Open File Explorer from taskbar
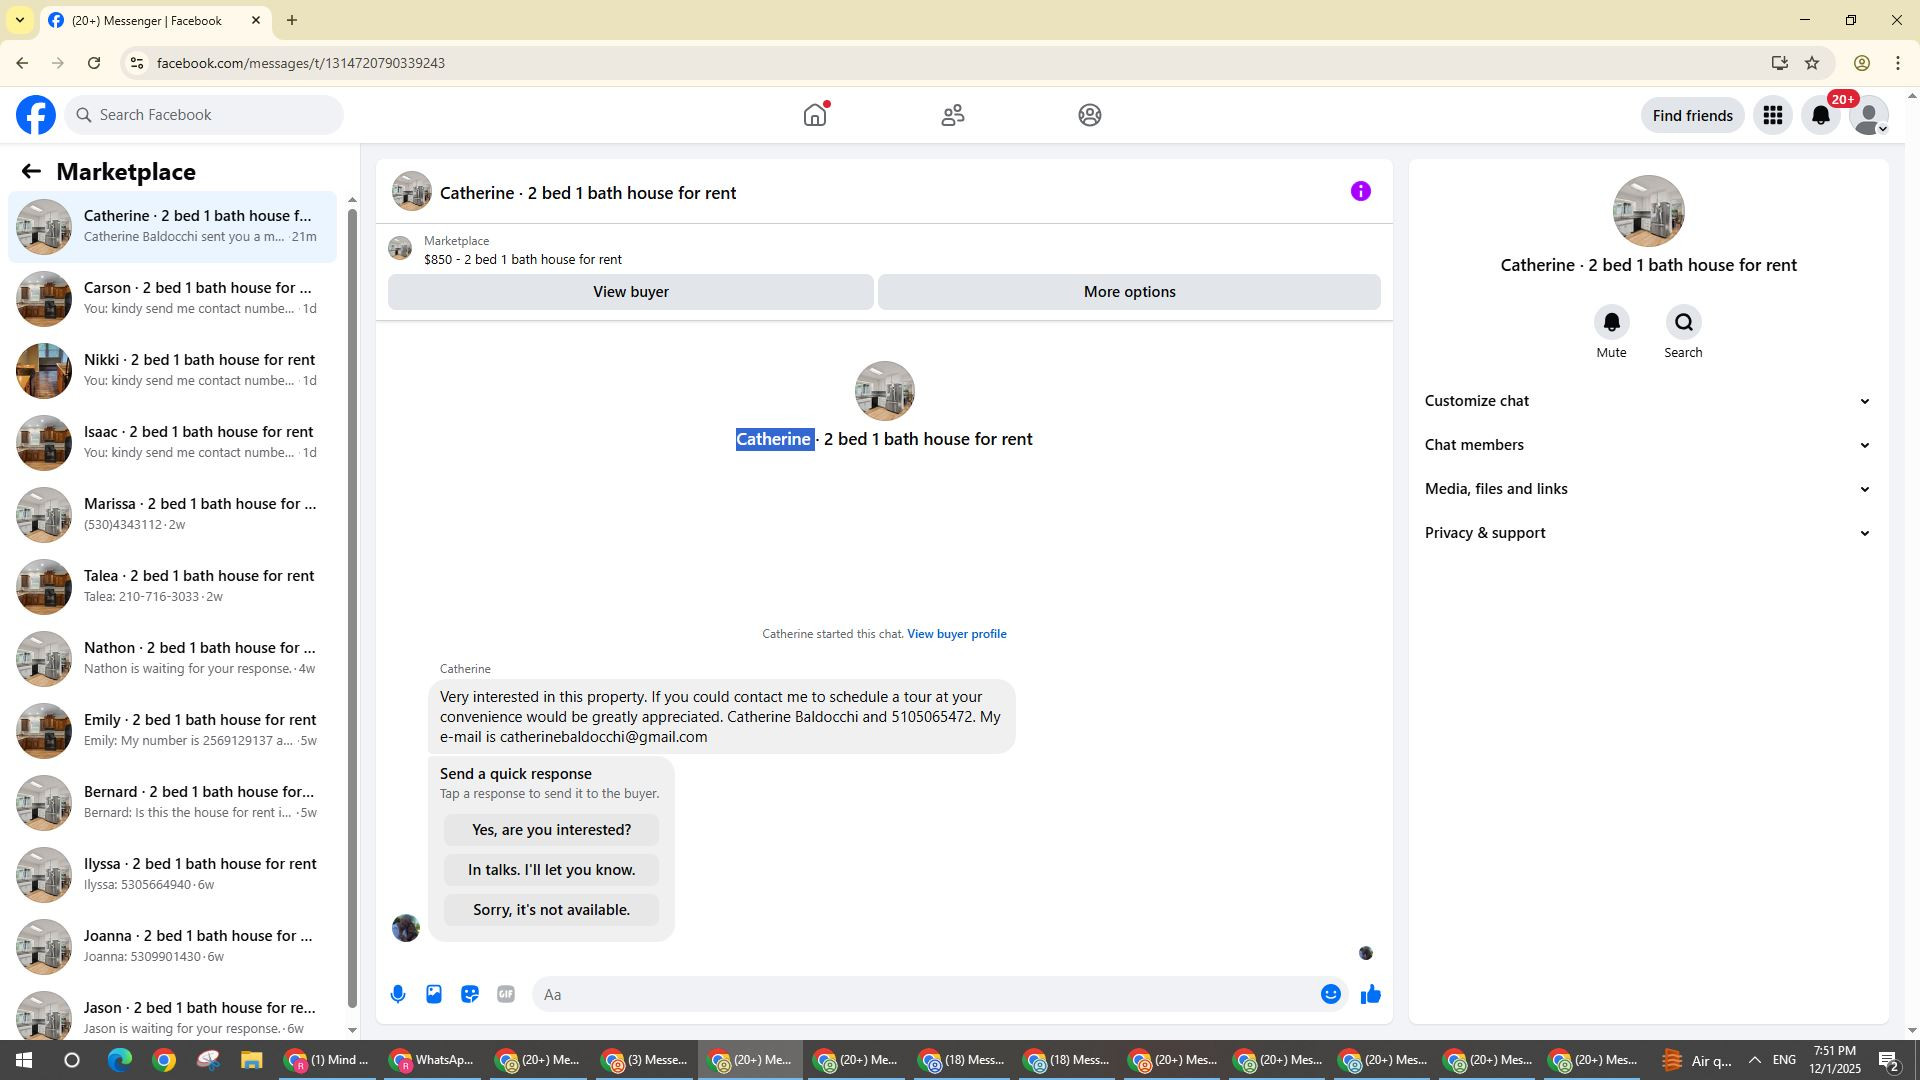Viewport: 1920px width, 1080px height. (251, 1060)
